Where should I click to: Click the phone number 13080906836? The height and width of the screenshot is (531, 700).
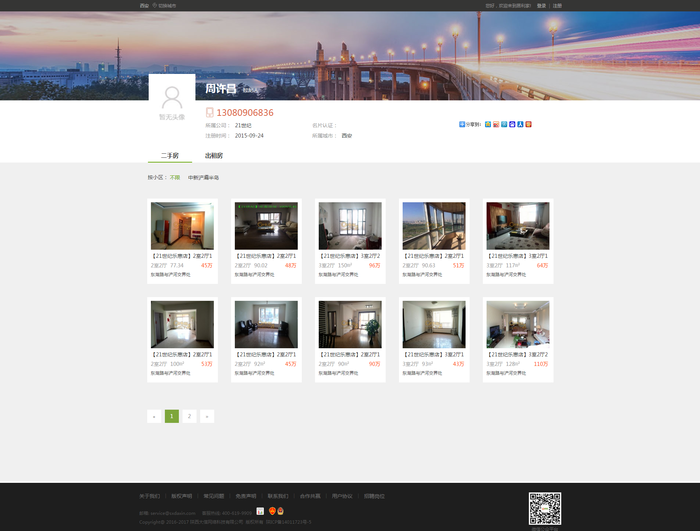tap(245, 113)
